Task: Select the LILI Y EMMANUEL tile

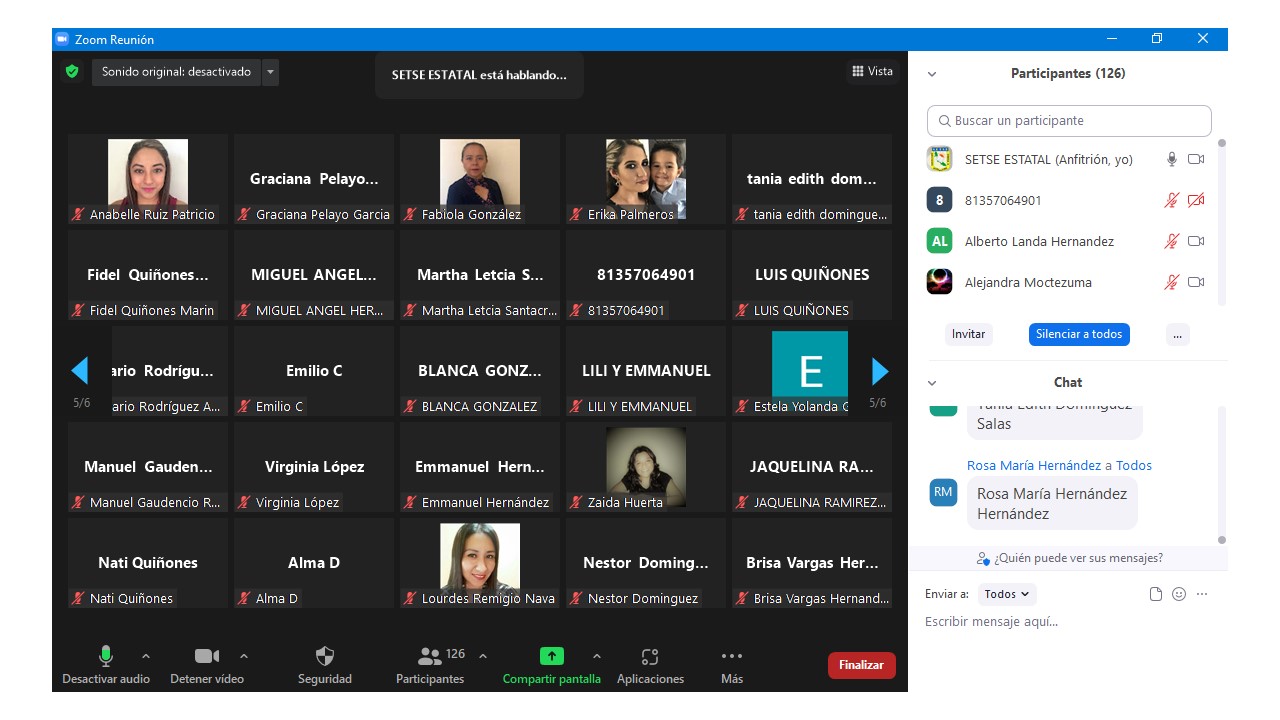Action: click(646, 371)
